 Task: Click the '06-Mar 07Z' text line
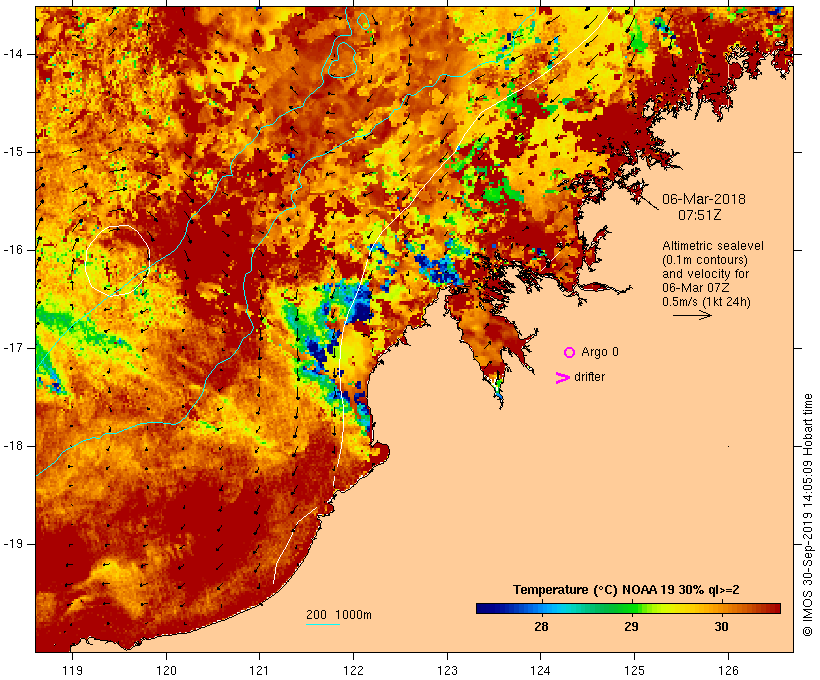coord(696,288)
